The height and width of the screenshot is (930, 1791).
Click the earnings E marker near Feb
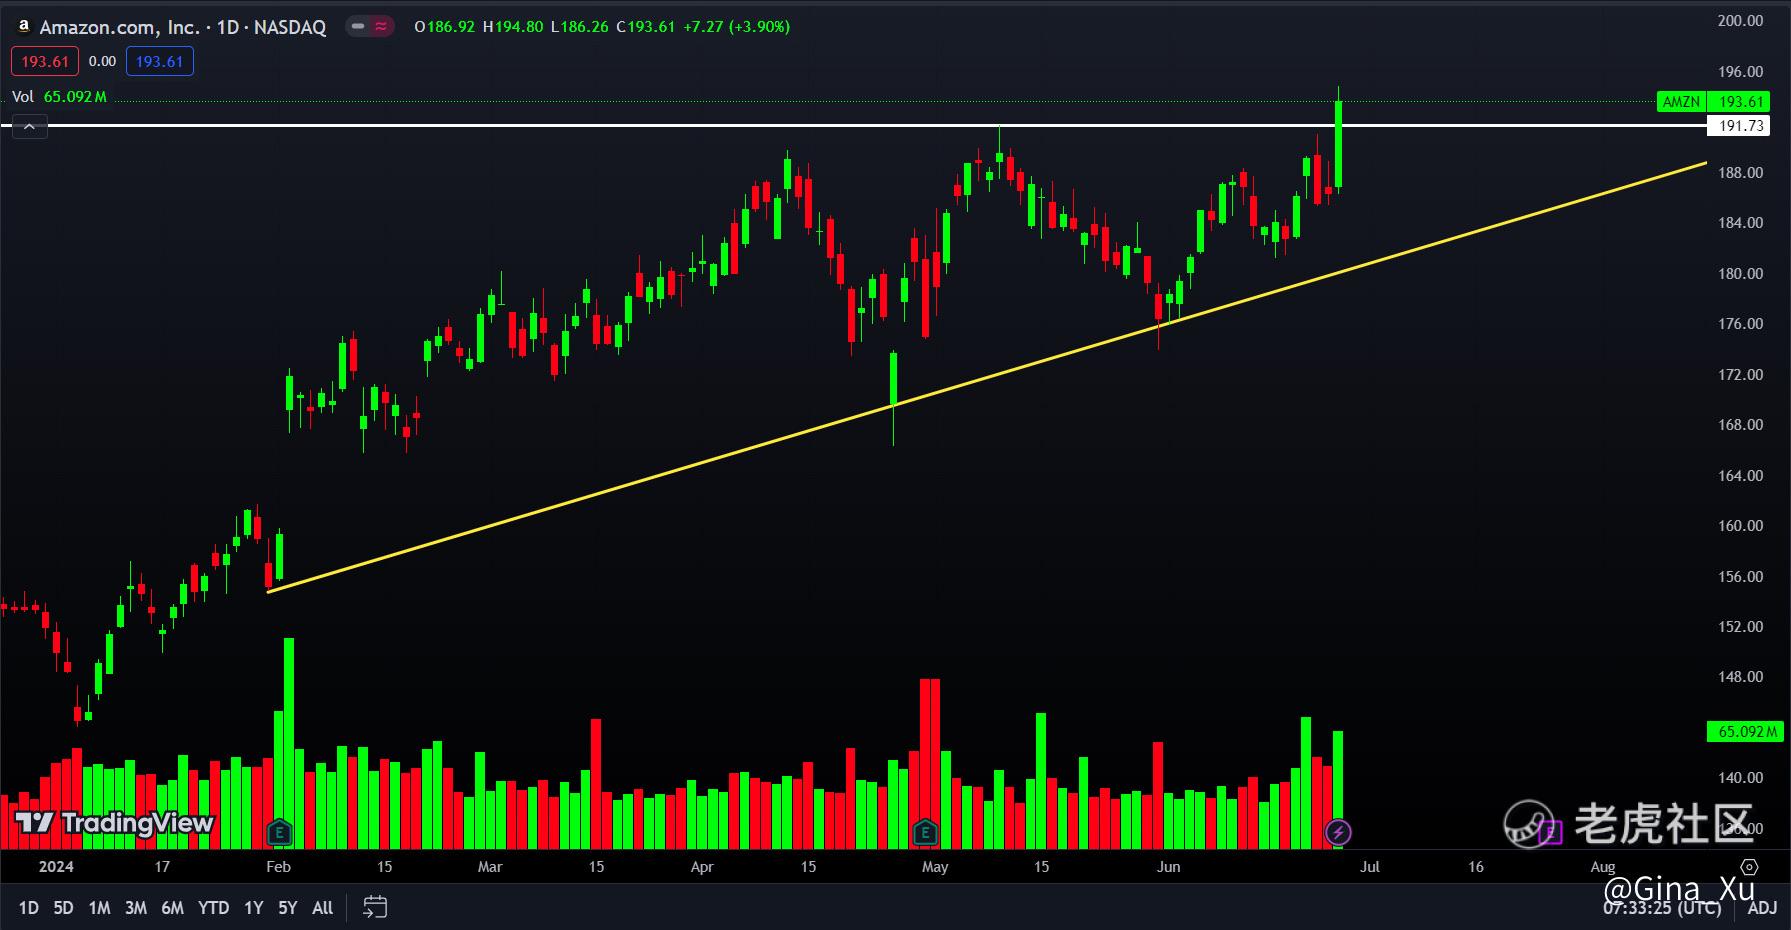pos(279,831)
